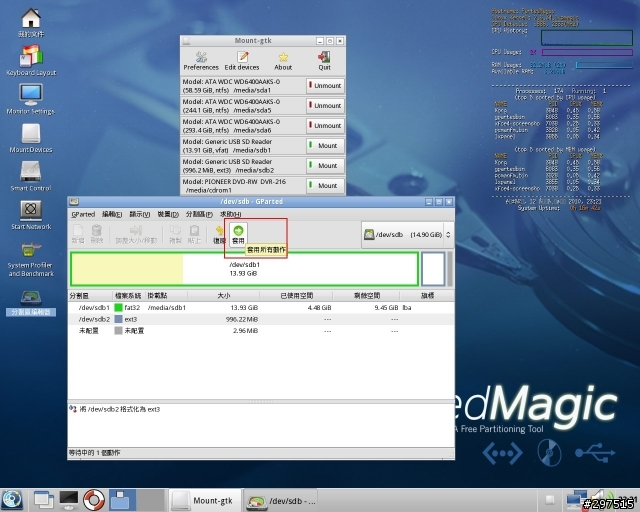
Task: Launch the terminal monitor icon in taskbar
Action: 69,500
